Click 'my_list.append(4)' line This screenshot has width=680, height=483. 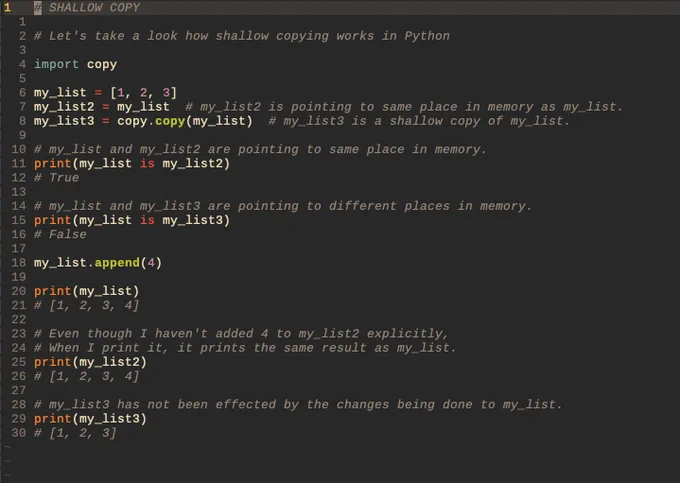tap(98, 263)
